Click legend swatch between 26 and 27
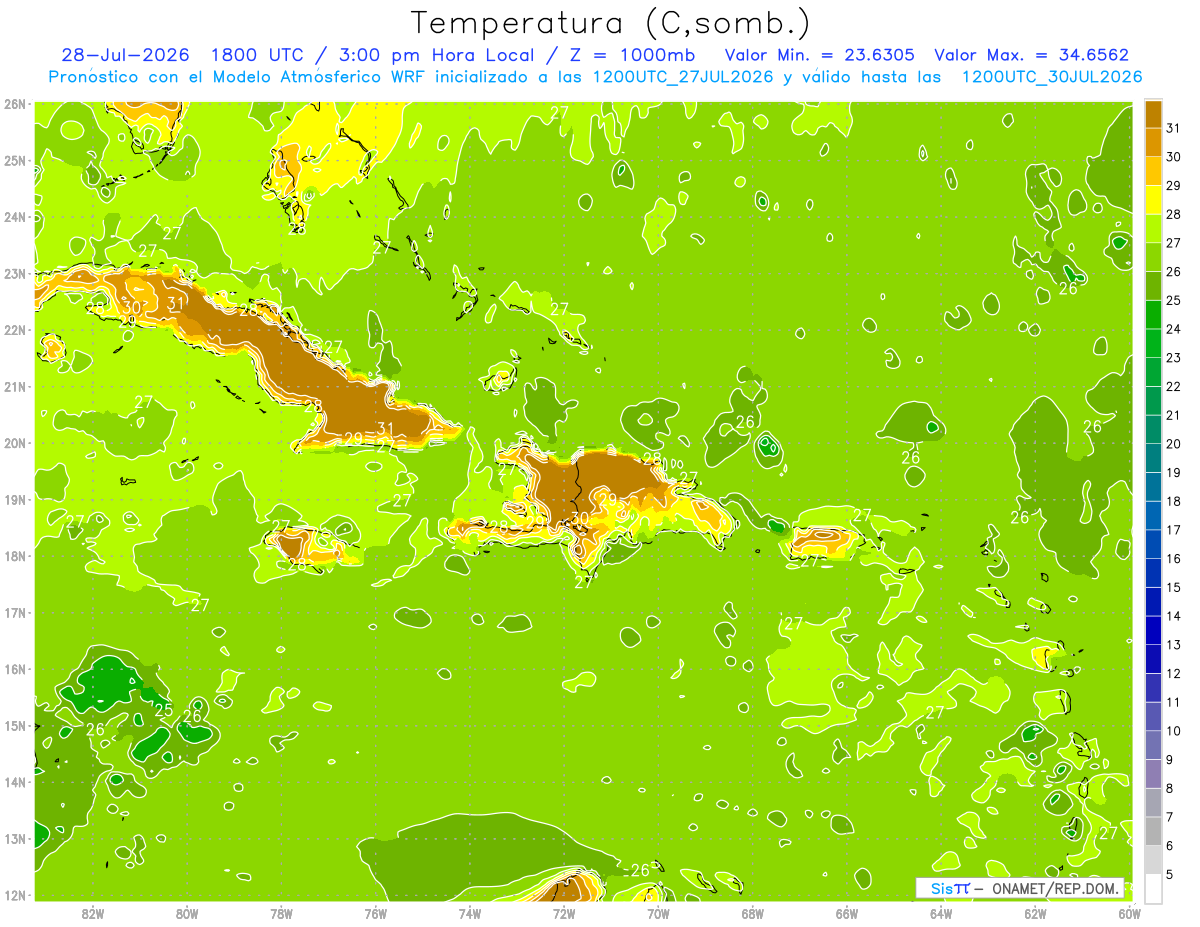This screenshot has width=1200, height=927. click(x=1153, y=257)
